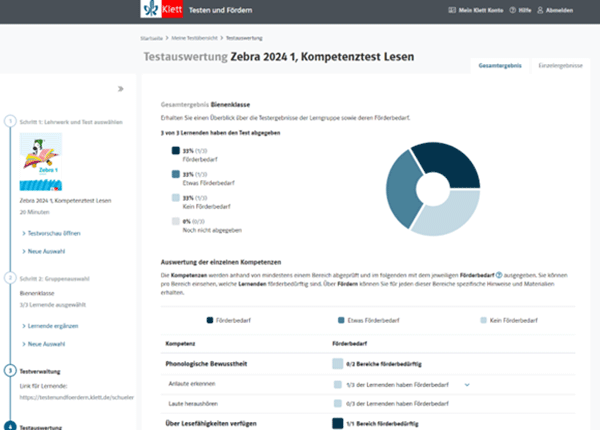Click the Klett logo in the header

(x=161, y=9)
